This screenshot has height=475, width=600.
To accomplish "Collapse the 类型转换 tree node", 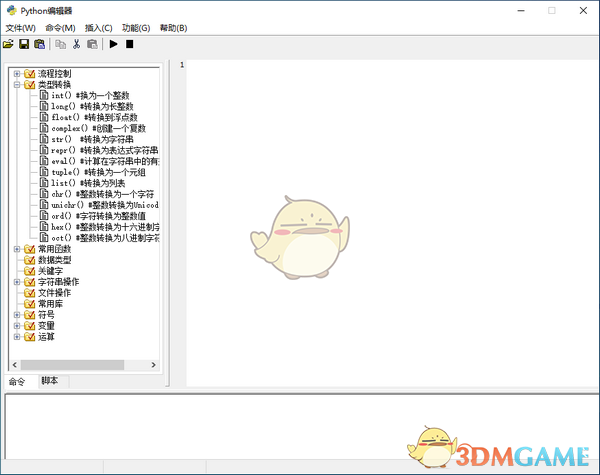I will (17, 85).
